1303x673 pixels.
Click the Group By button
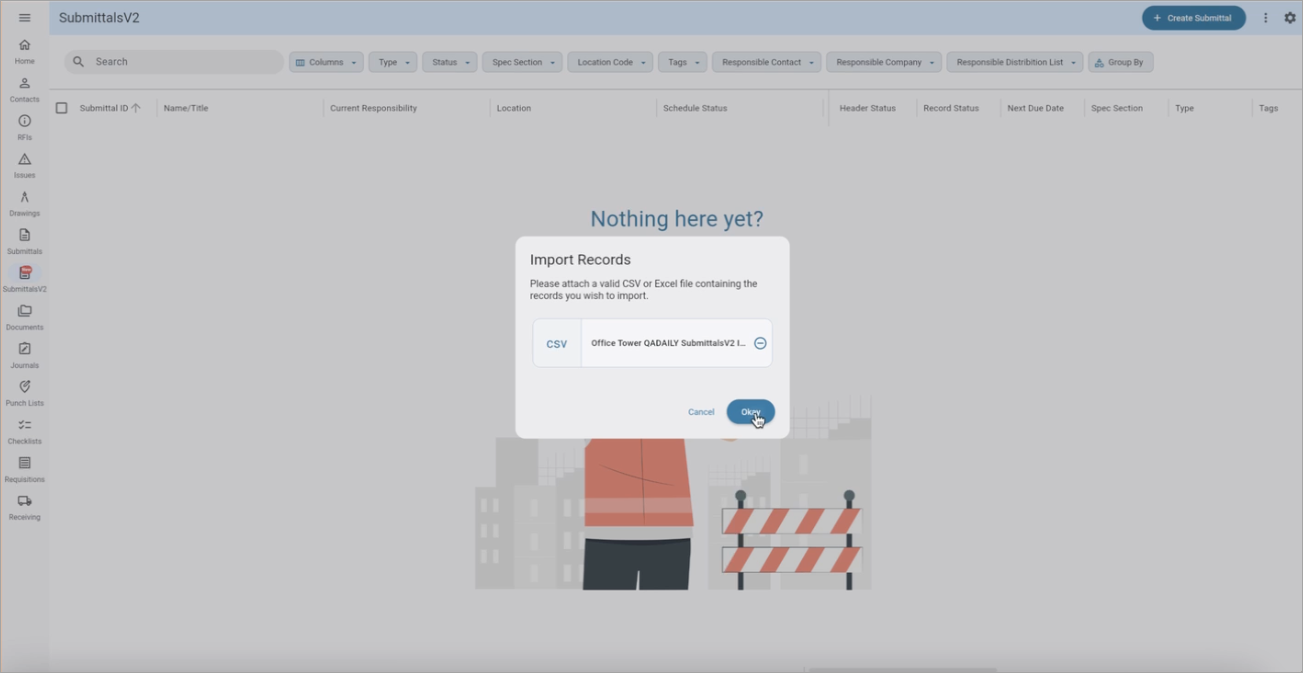point(1120,62)
